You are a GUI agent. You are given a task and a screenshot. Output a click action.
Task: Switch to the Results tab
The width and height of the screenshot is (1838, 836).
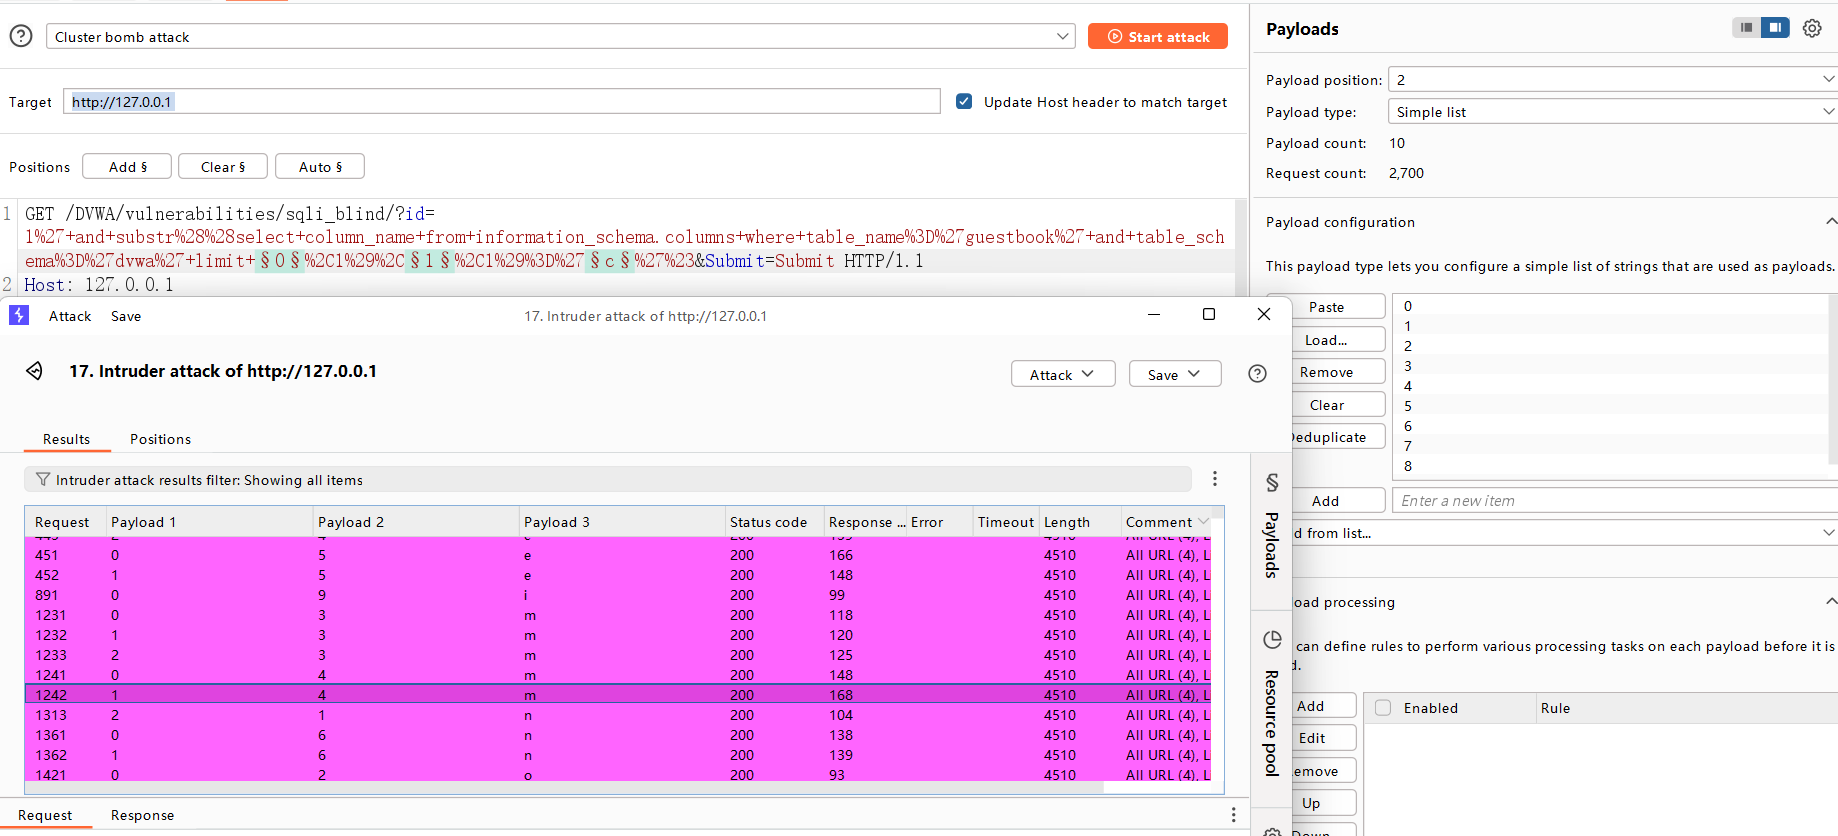click(66, 439)
